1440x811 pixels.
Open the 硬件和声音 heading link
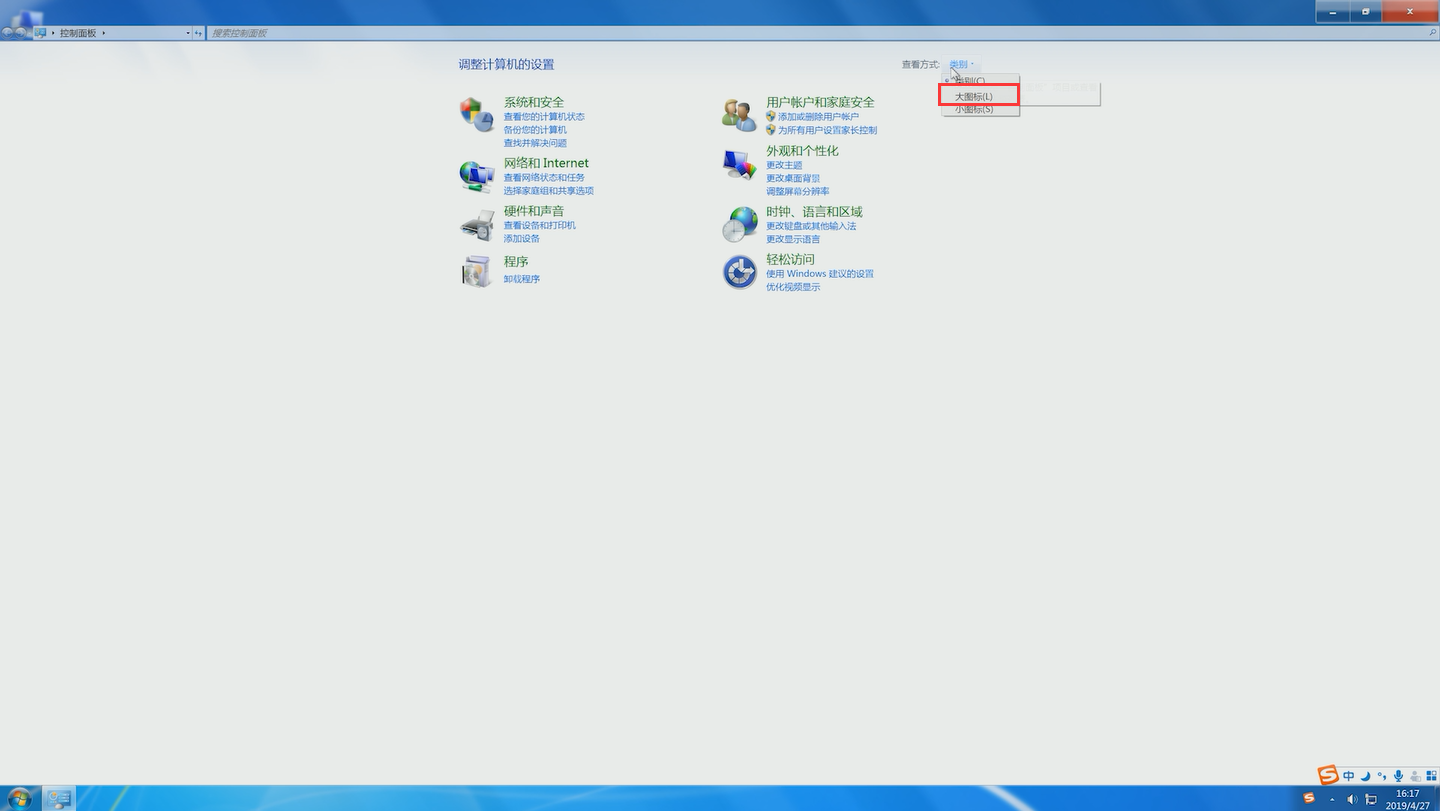tap(534, 211)
